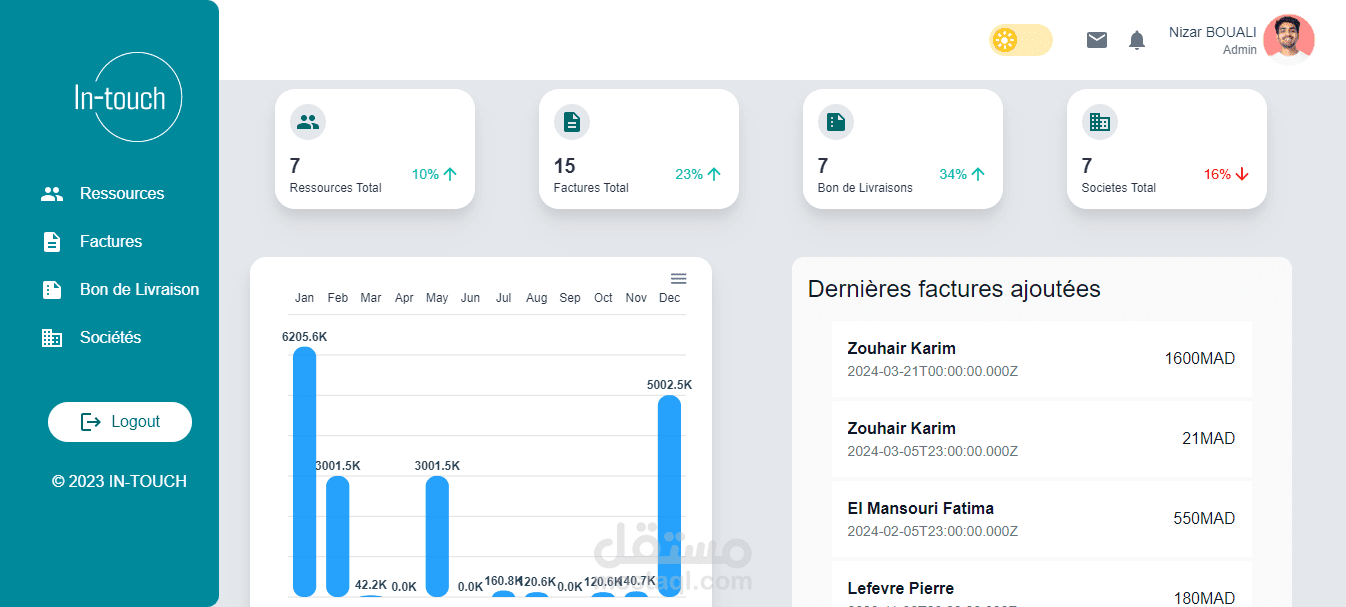Screen dimensions: 1346x607
Task: Click the Dec month label on chart
Action: [x=670, y=298]
